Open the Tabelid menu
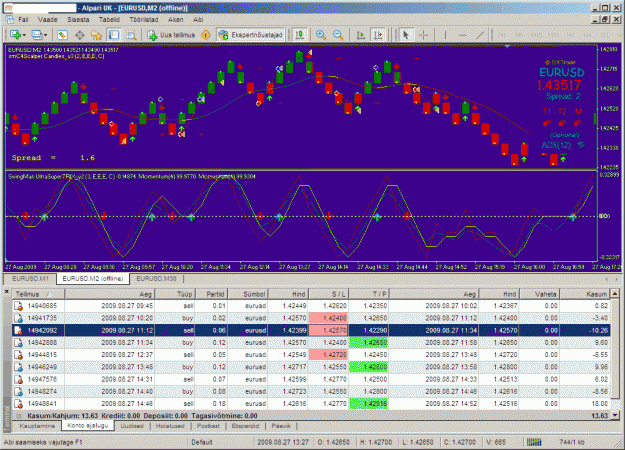The width and height of the screenshot is (625, 450). [109, 19]
